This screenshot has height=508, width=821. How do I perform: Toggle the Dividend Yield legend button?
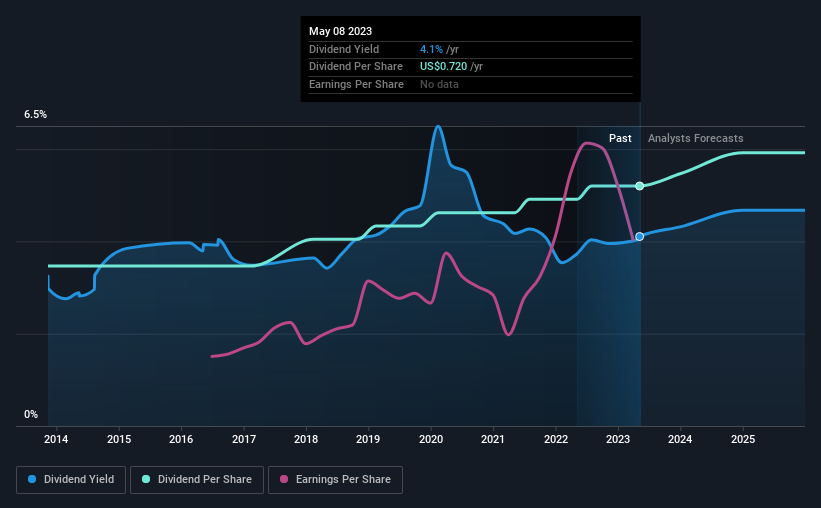click(71, 480)
